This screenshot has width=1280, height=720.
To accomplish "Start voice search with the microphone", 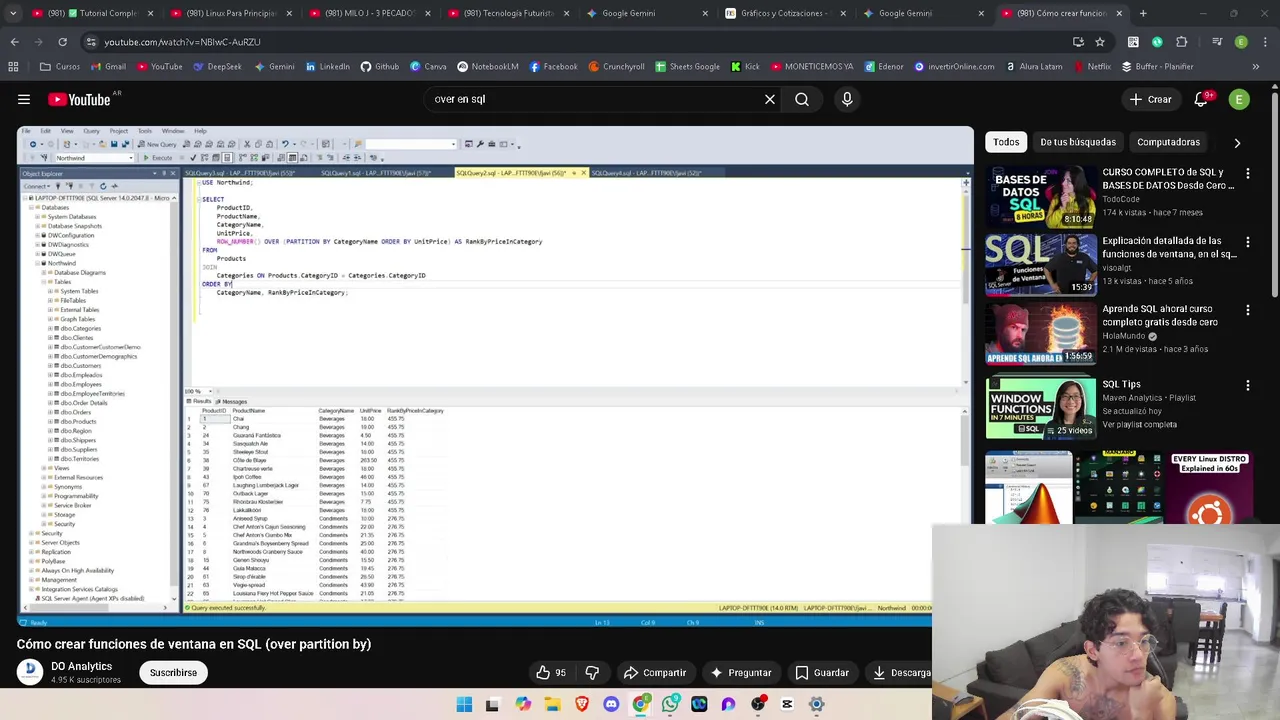I will pyautogui.click(x=847, y=99).
